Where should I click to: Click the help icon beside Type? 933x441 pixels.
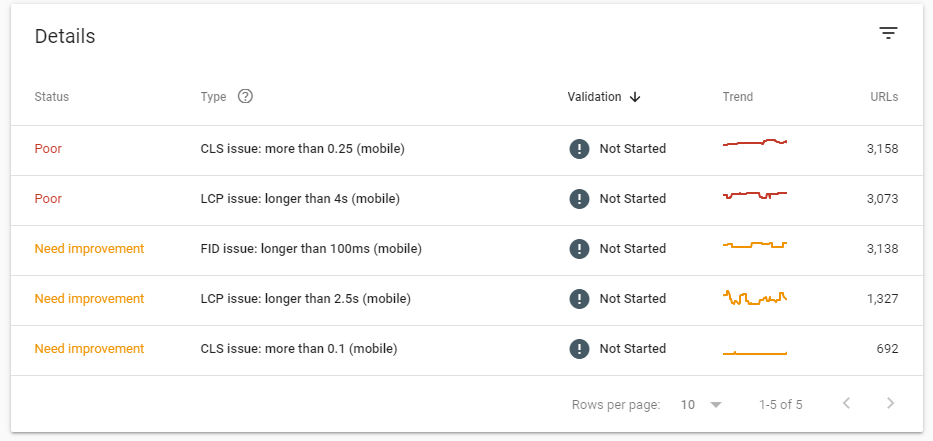pos(245,96)
